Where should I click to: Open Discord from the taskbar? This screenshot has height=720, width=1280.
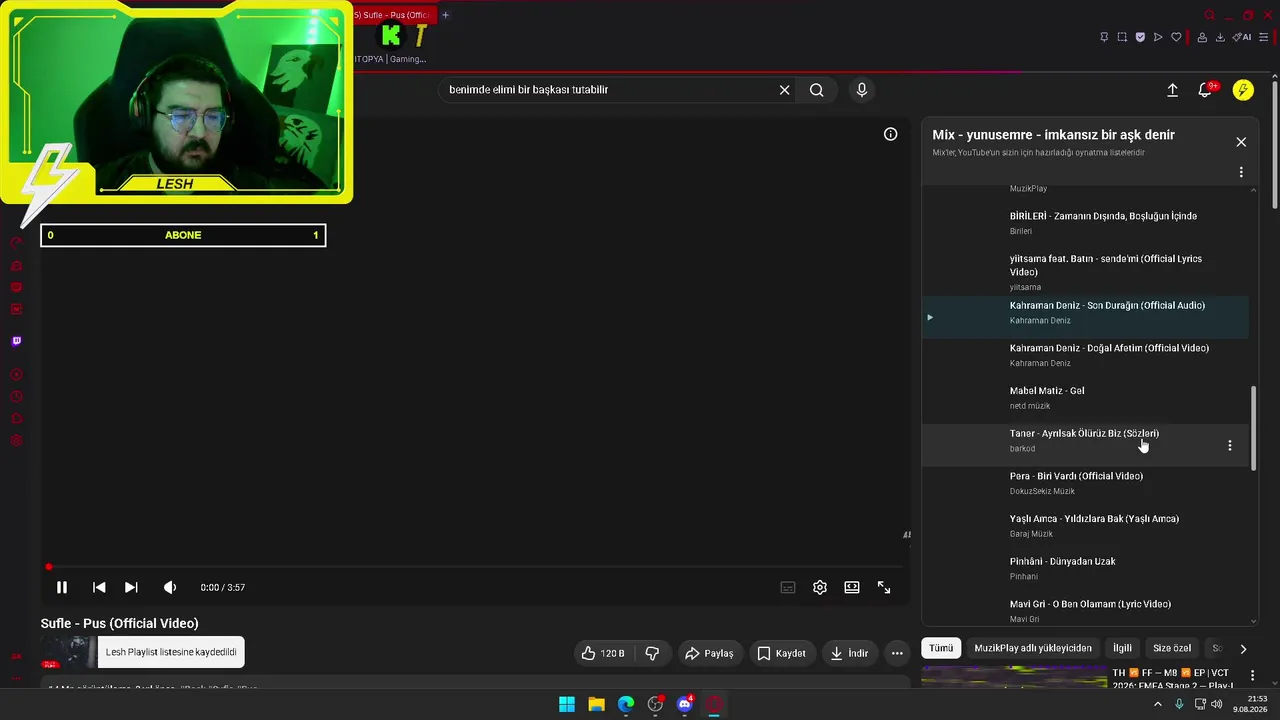tap(685, 704)
